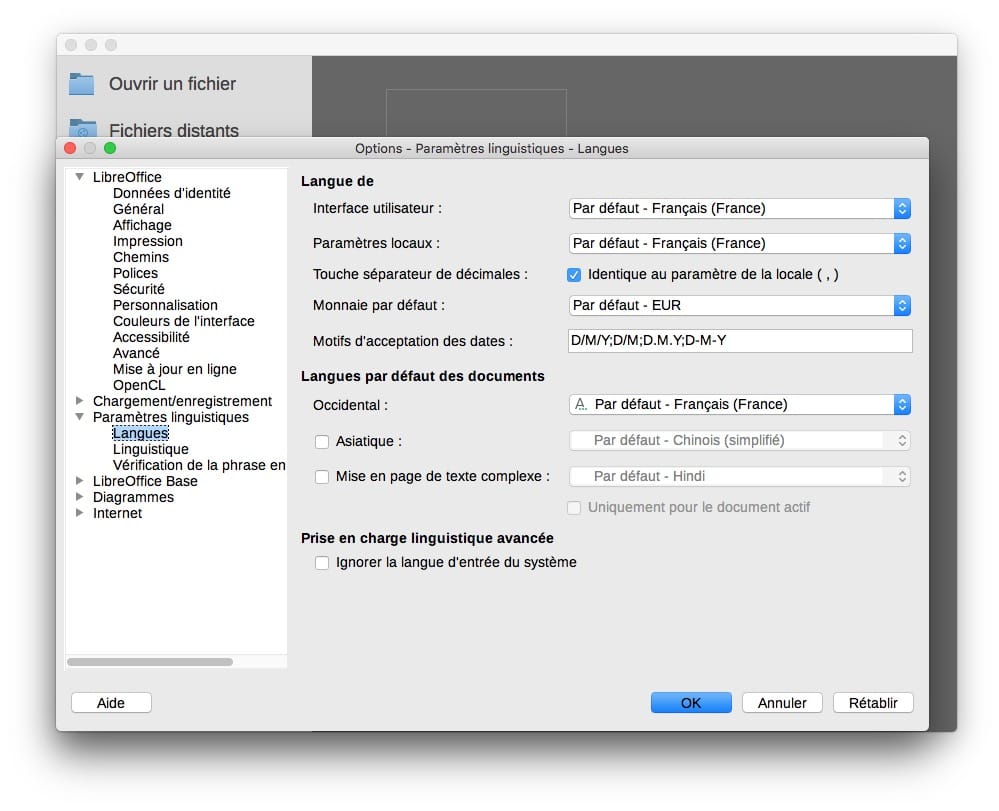Select Internet label in tree
The height and width of the screenshot is (811, 999).
(x=117, y=513)
